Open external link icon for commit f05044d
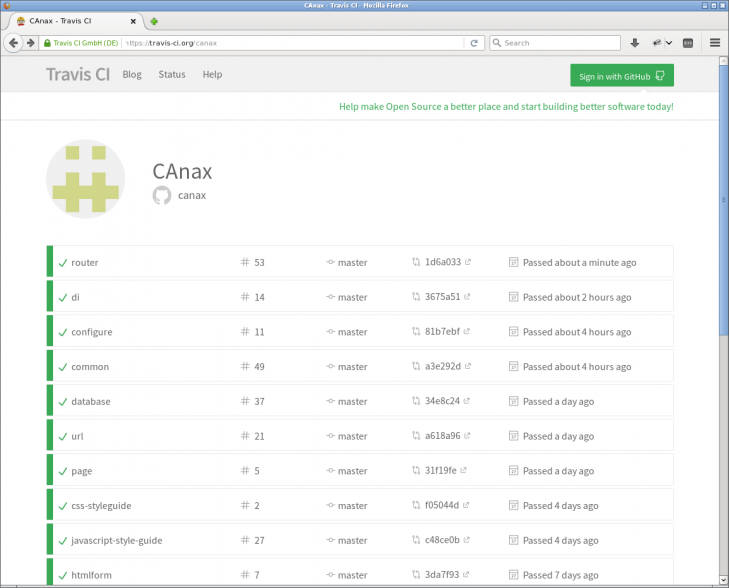Viewport: 729px width, 588px height. [466, 505]
